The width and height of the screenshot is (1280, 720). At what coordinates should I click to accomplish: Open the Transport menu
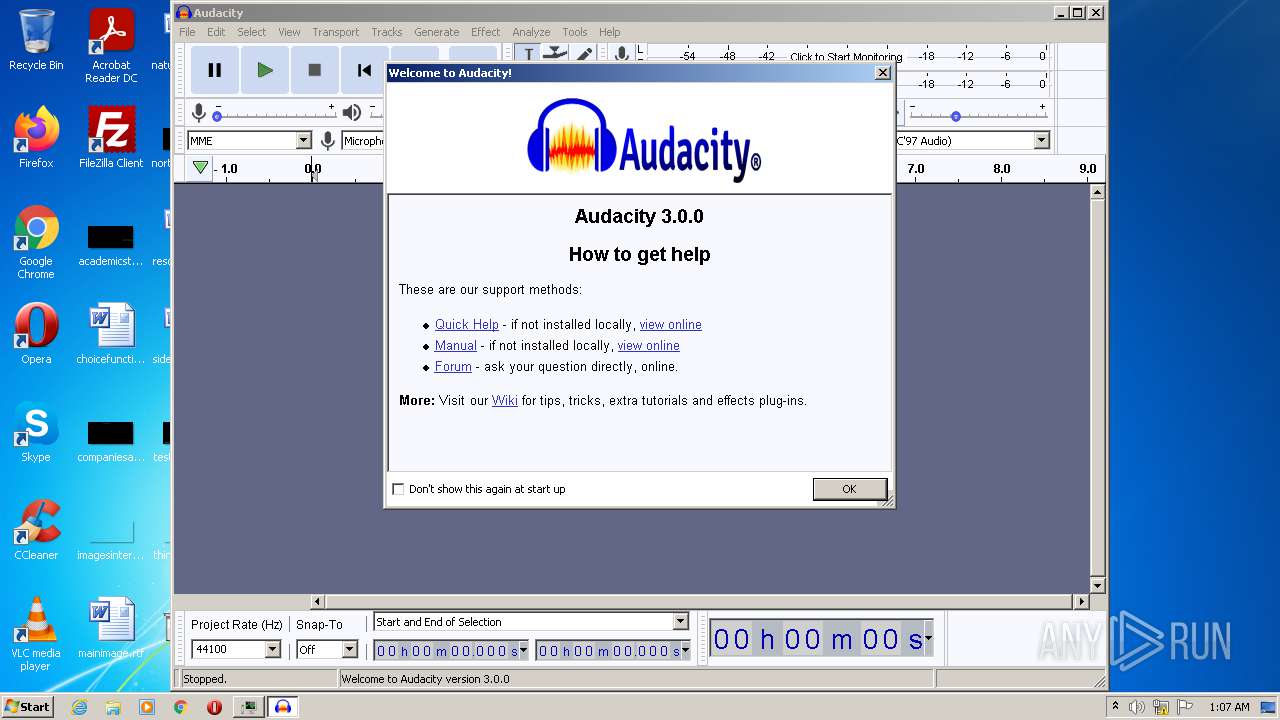[x=335, y=32]
